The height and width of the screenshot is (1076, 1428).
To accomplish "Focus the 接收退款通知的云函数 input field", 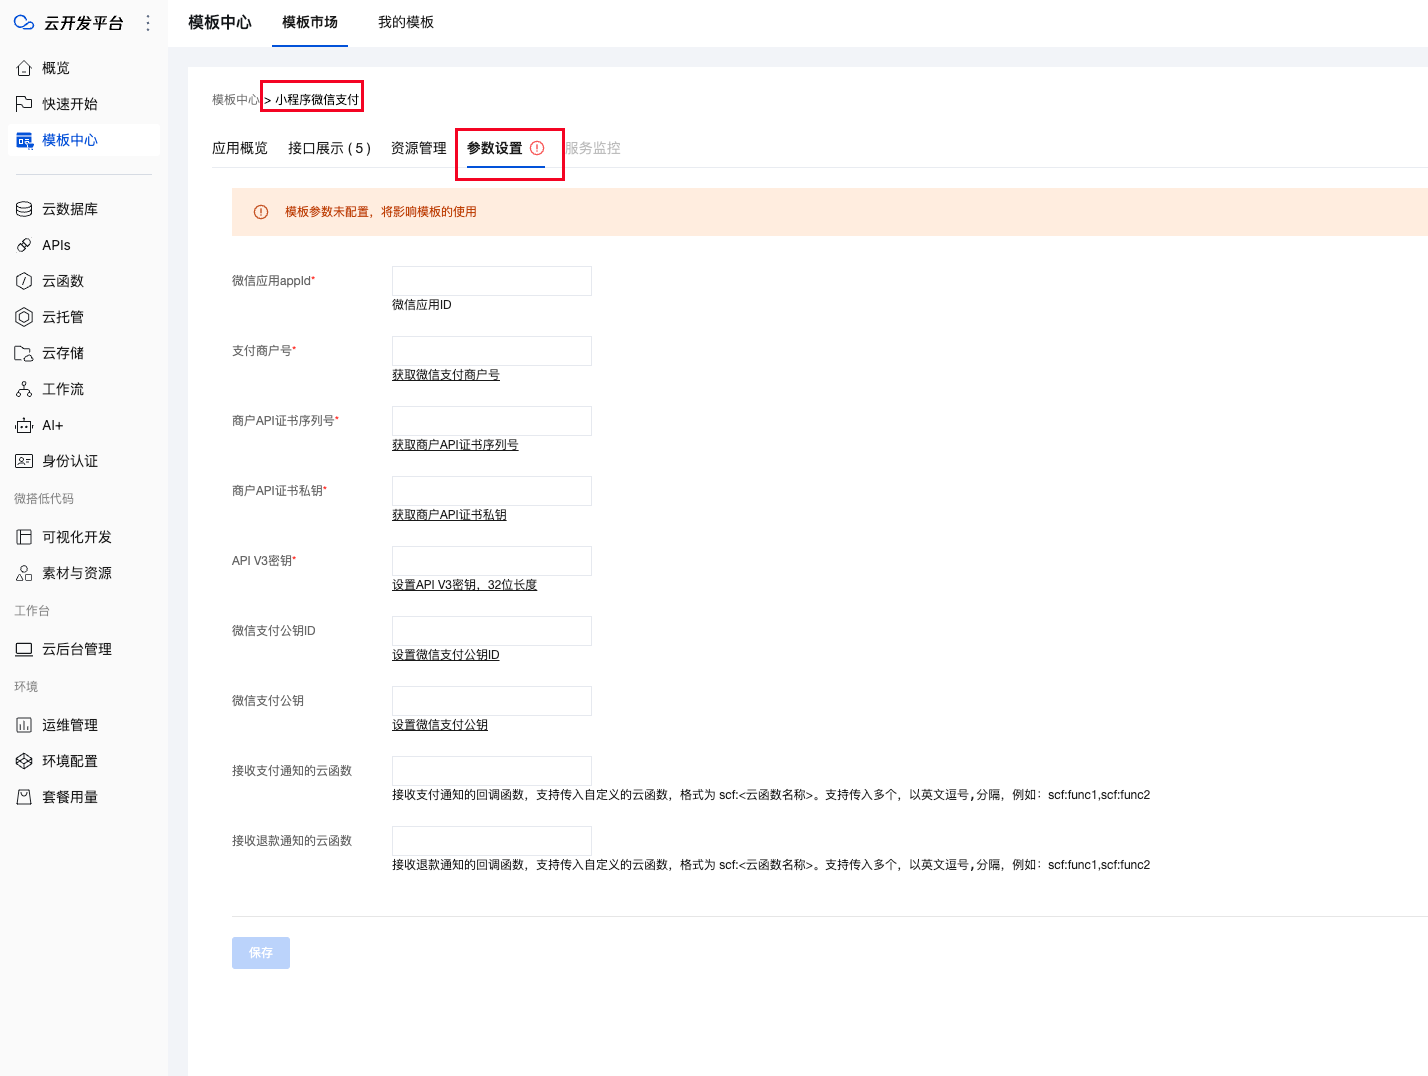I will (492, 841).
